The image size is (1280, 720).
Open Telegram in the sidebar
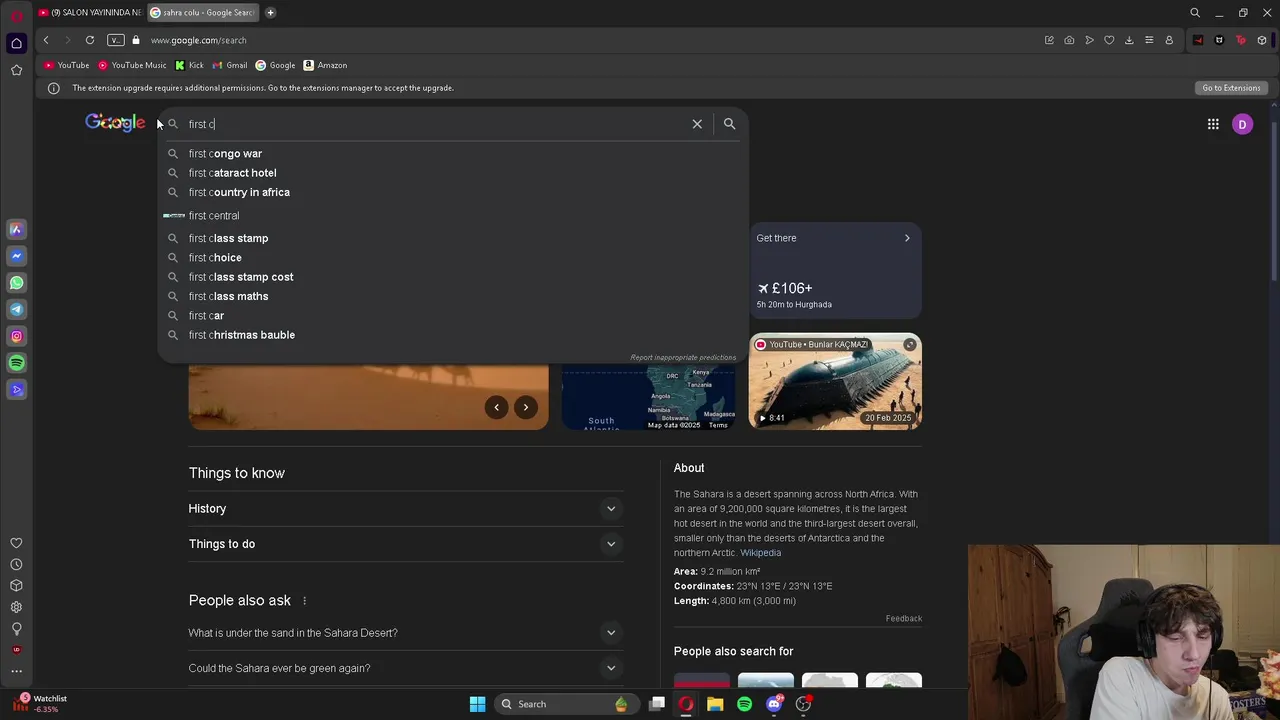pyautogui.click(x=16, y=309)
